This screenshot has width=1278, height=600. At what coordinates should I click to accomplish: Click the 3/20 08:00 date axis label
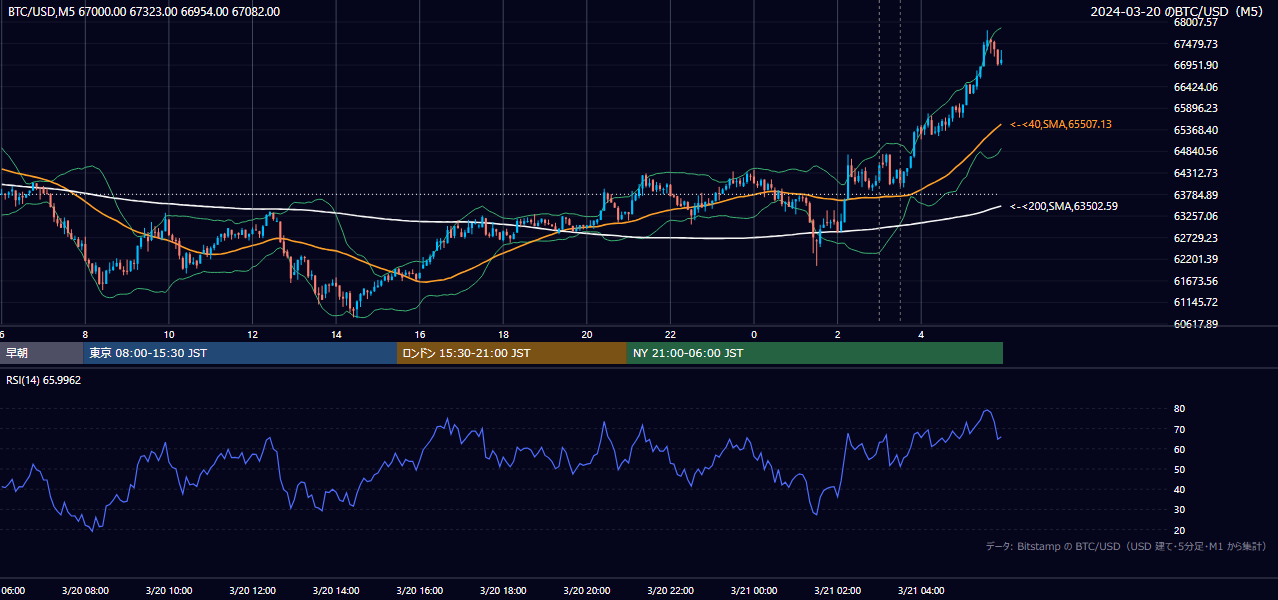point(85,591)
